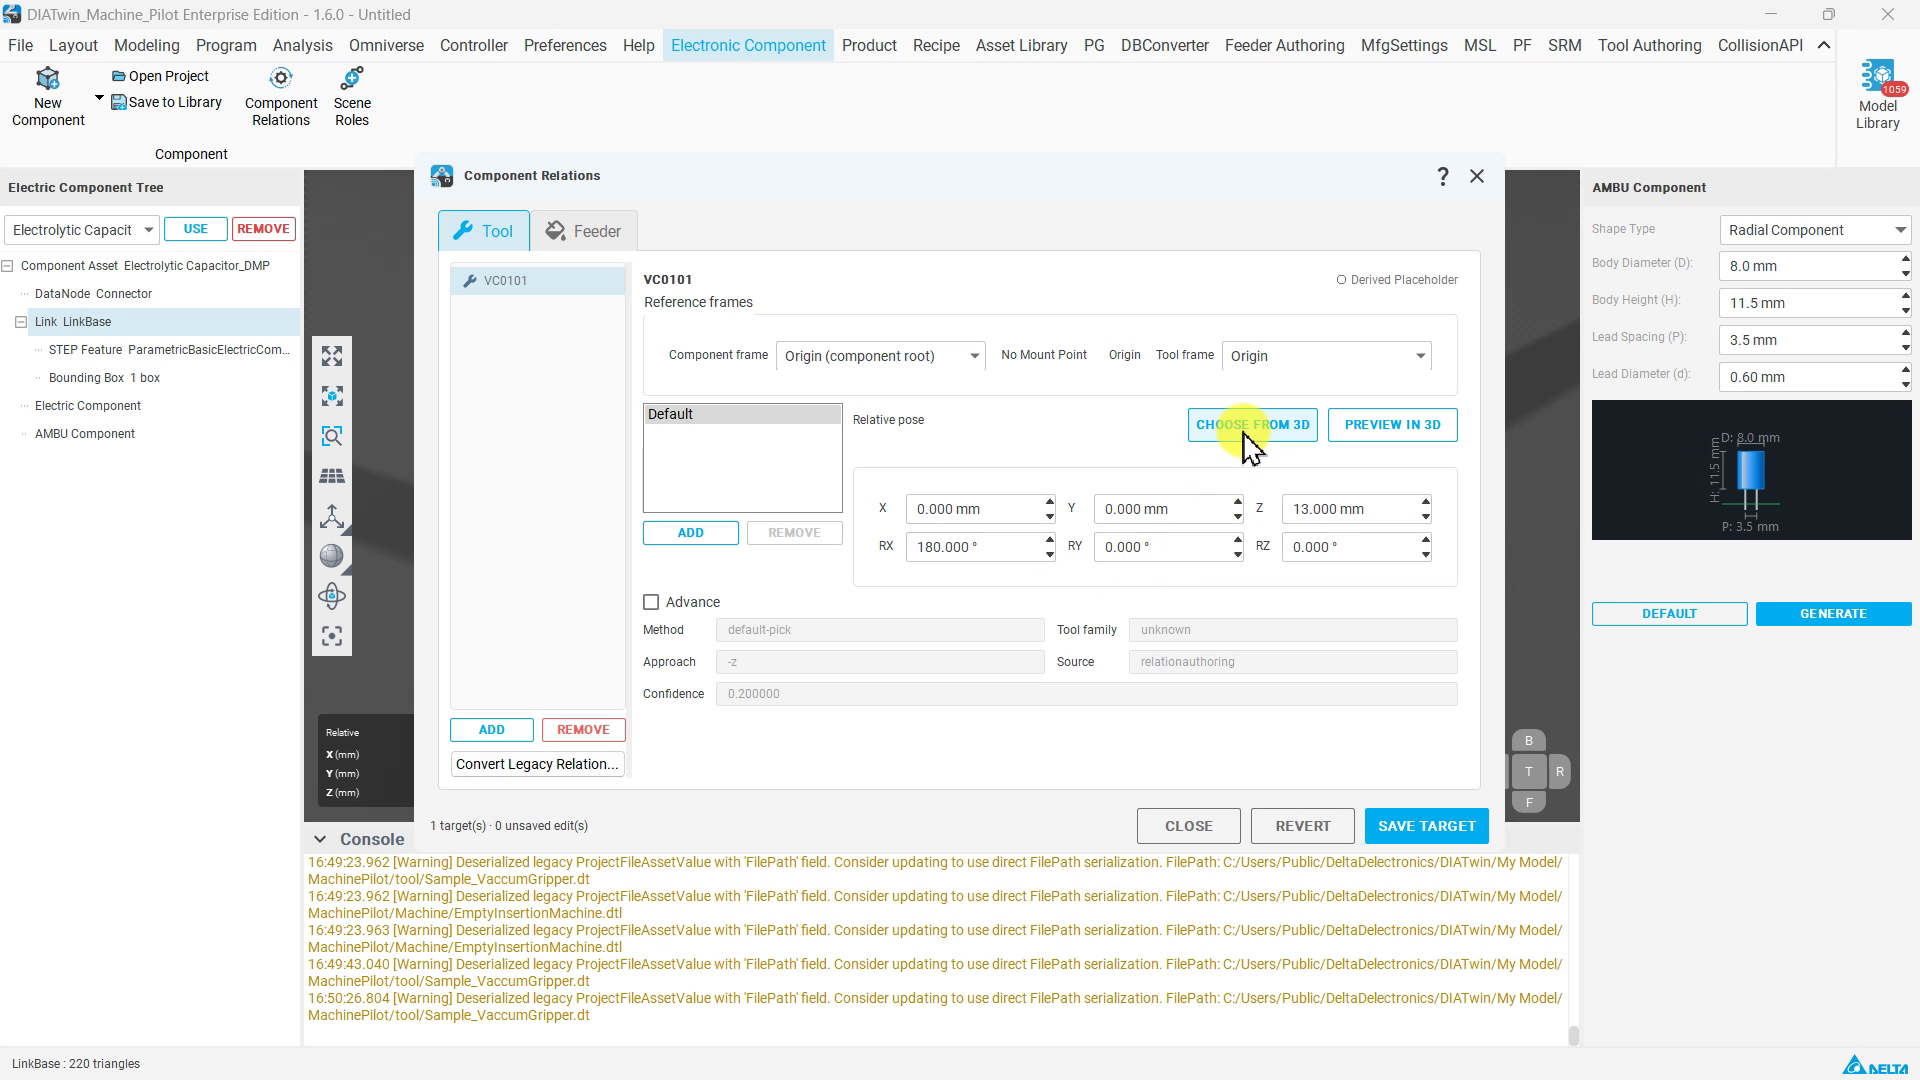This screenshot has width=1920, height=1080.
Task: Click the coordinate axes viewport icon
Action: [x=332, y=516]
